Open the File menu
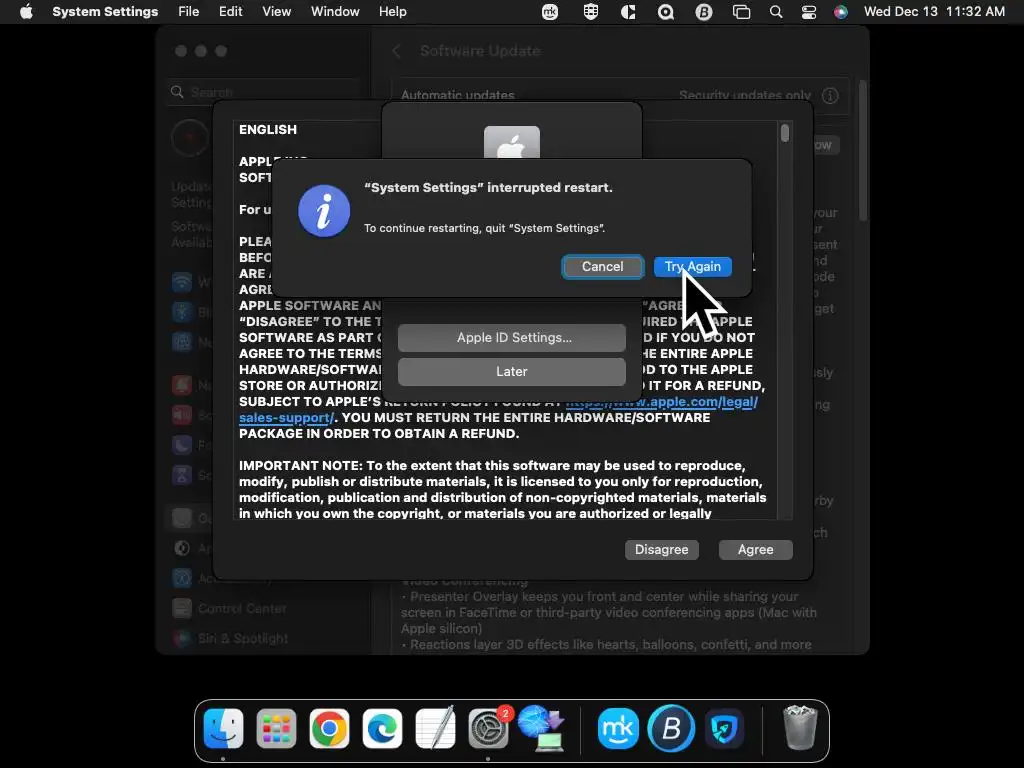 (x=188, y=12)
